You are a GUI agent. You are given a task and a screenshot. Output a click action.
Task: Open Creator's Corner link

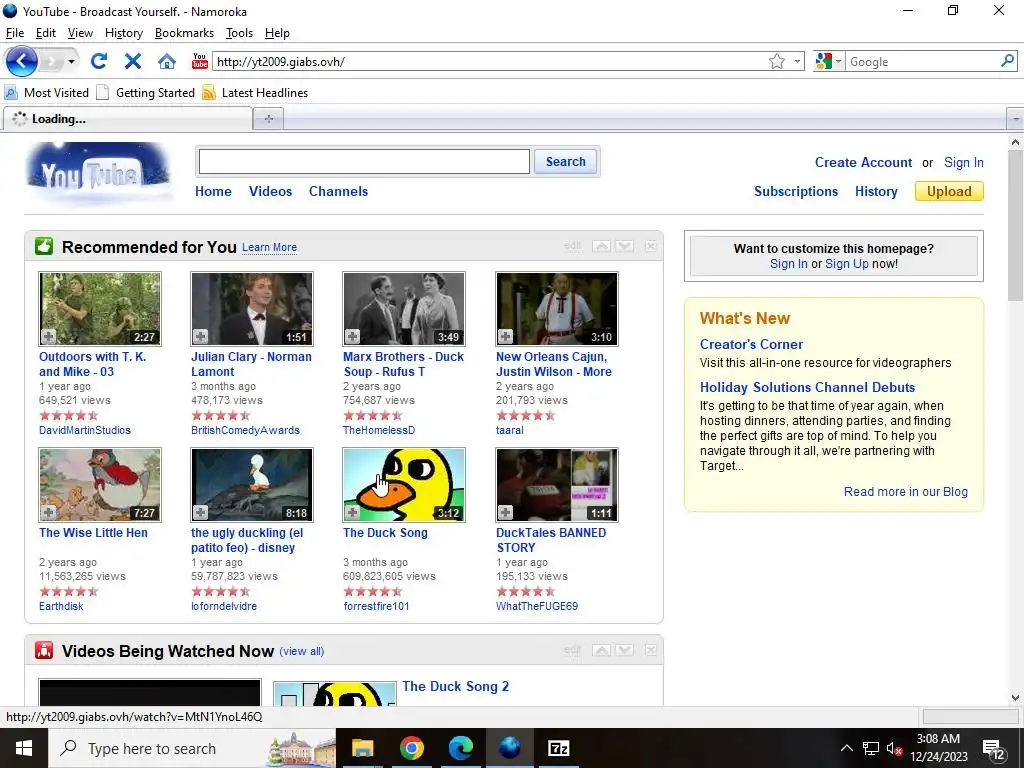point(751,344)
